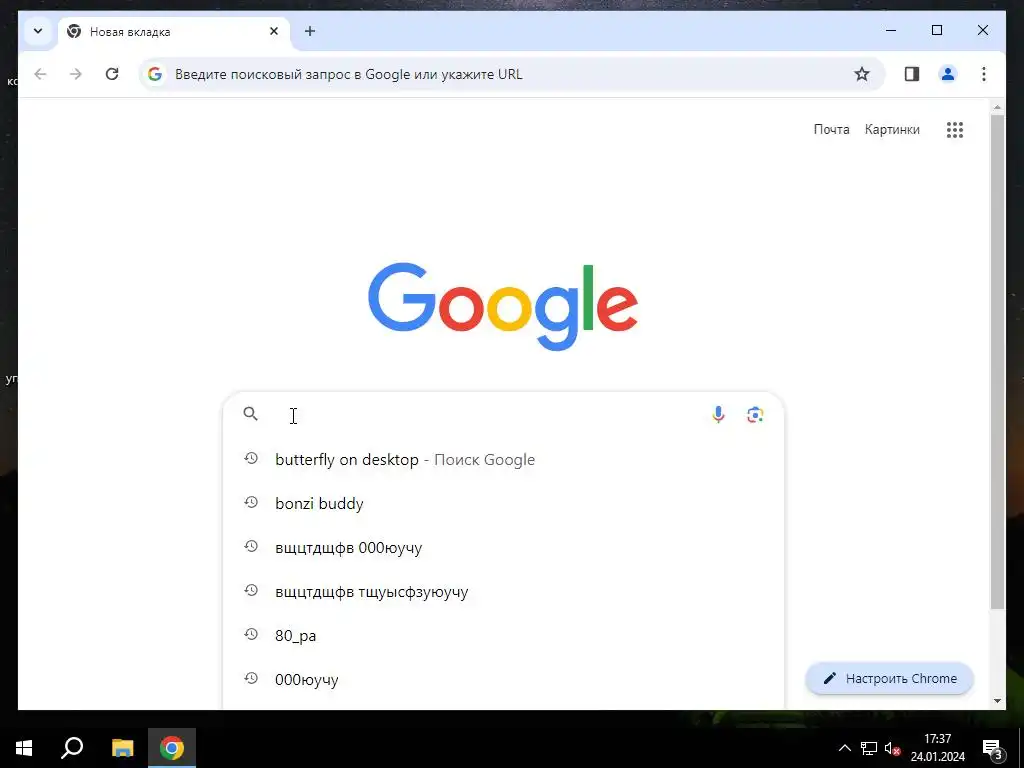Open the Google apps grid
The width and height of the screenshot is (1024, 768).
[x=955, y=129]
